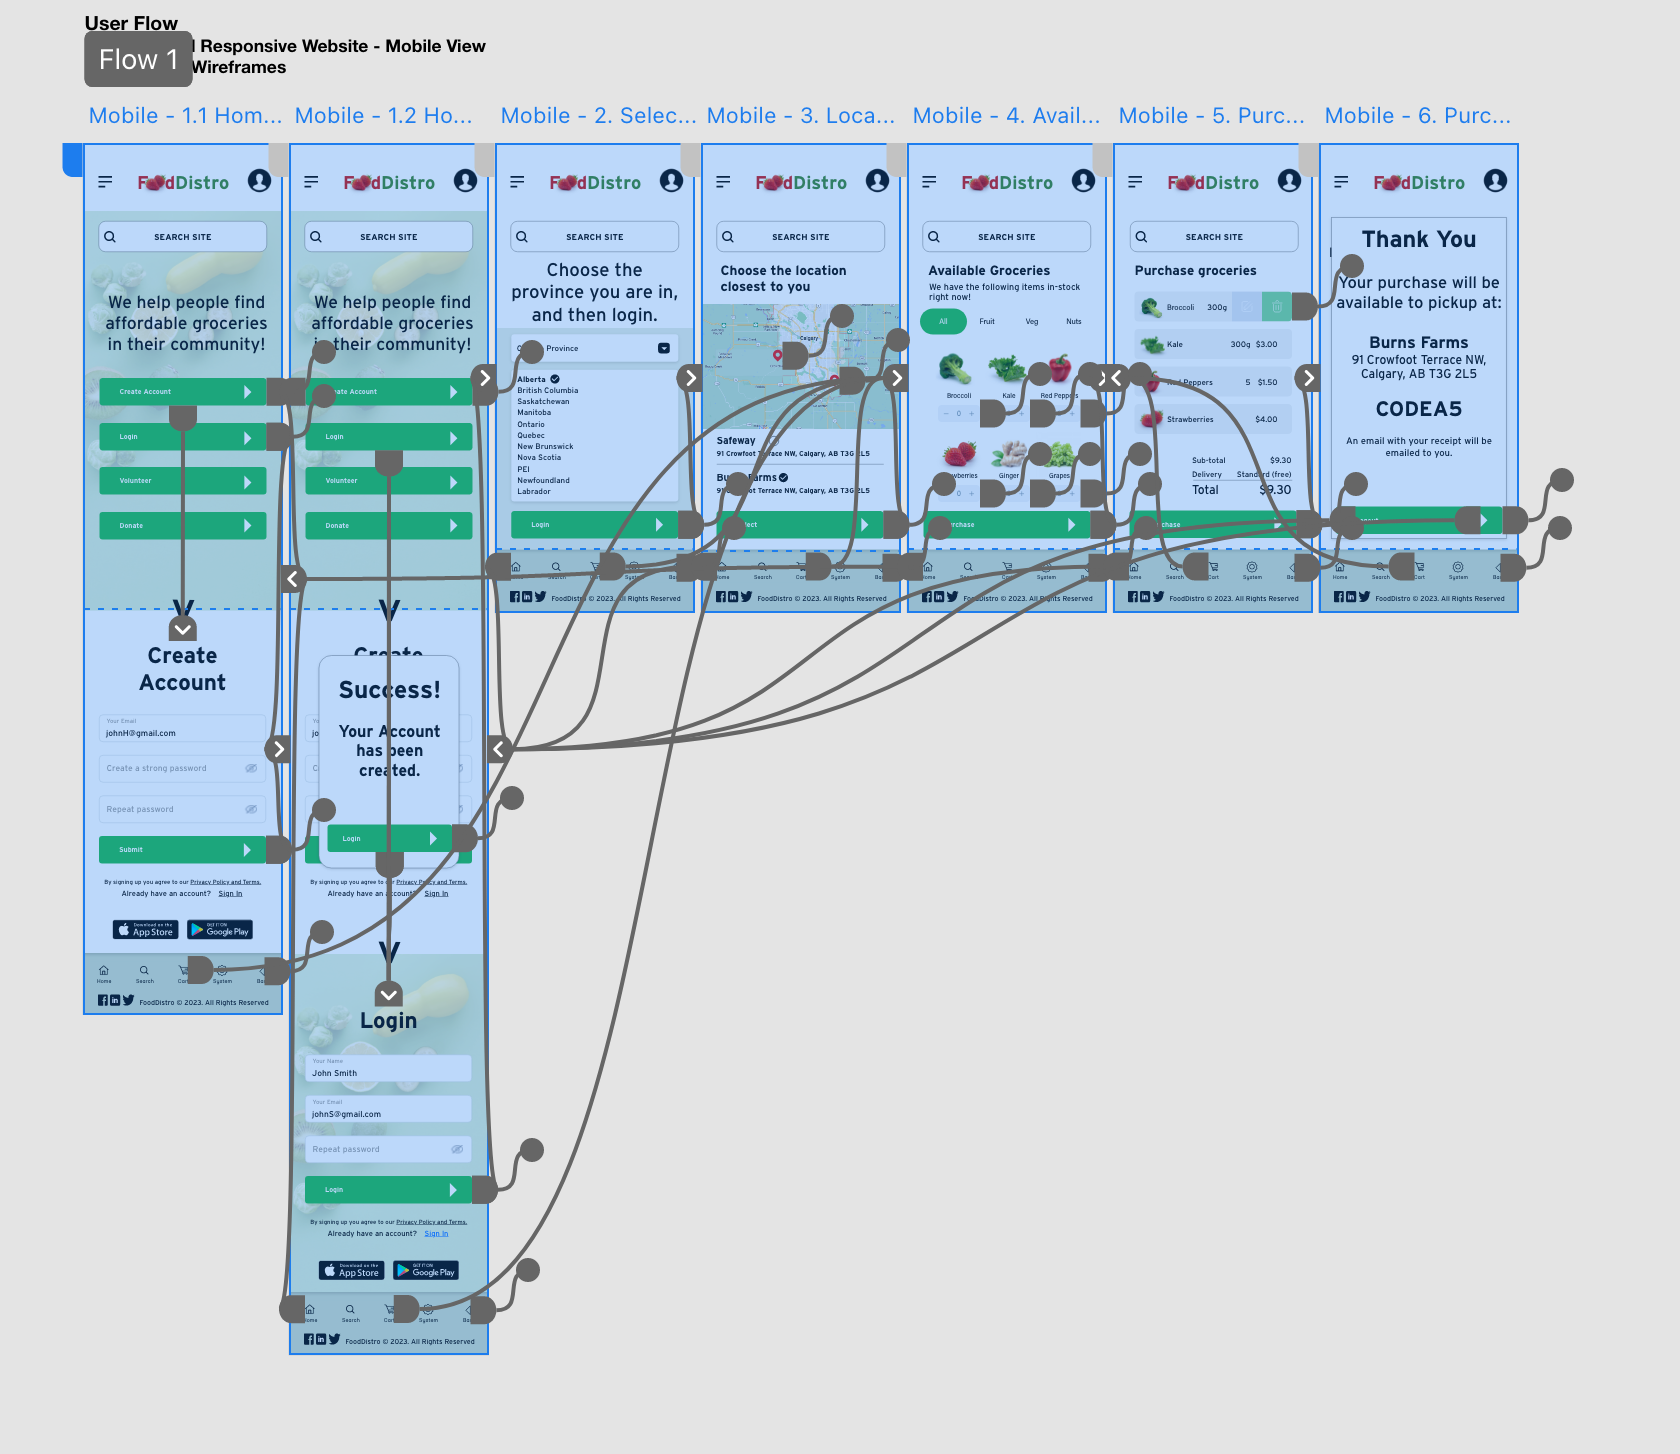Click Facebook icon in Mobile 1.1 footer

[102, 1000]
